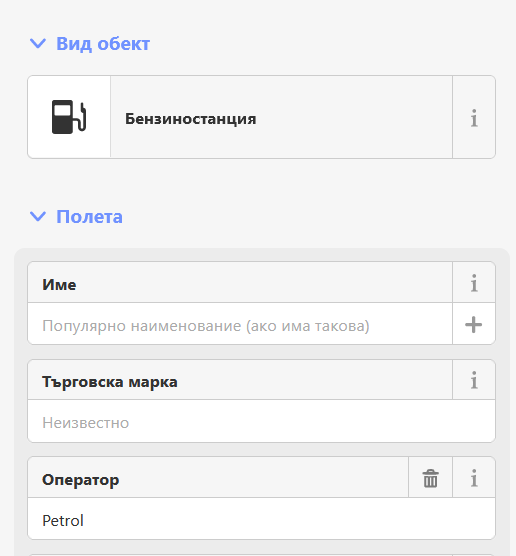Click the Оператор field containing Petrol

[x=261, y=519]
